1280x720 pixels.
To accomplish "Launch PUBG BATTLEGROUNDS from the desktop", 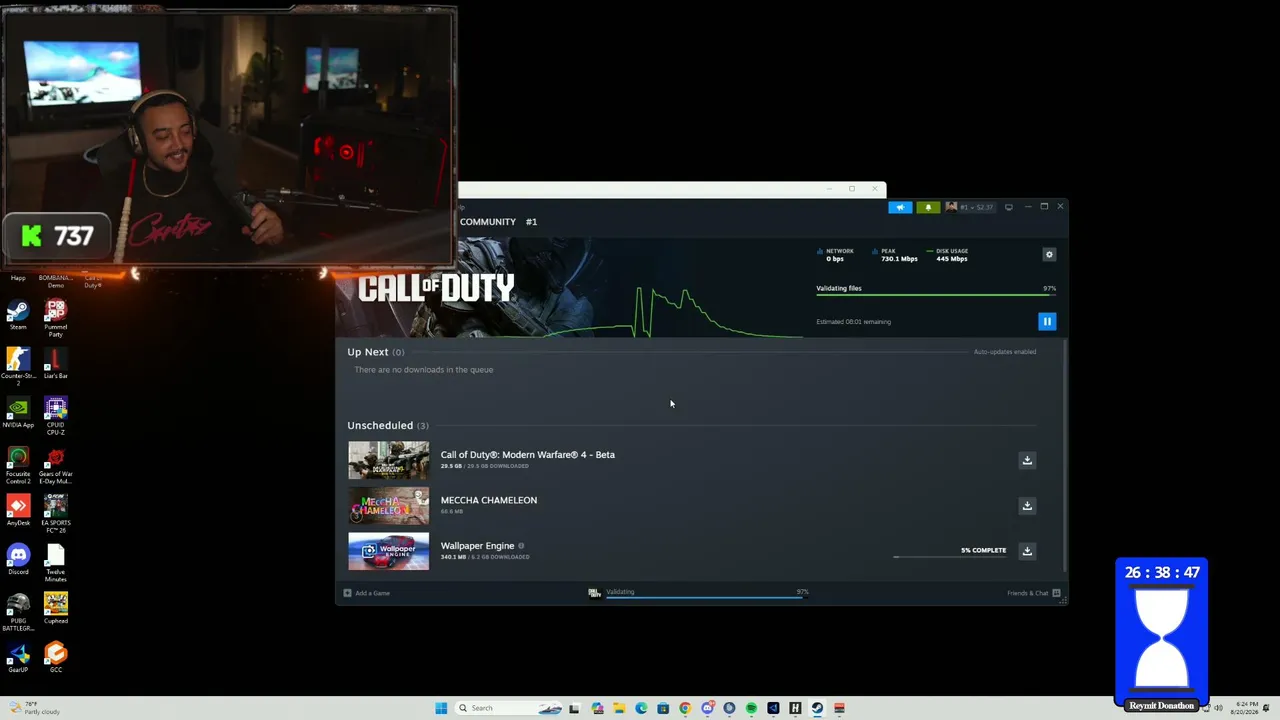I will click(18, 613).
